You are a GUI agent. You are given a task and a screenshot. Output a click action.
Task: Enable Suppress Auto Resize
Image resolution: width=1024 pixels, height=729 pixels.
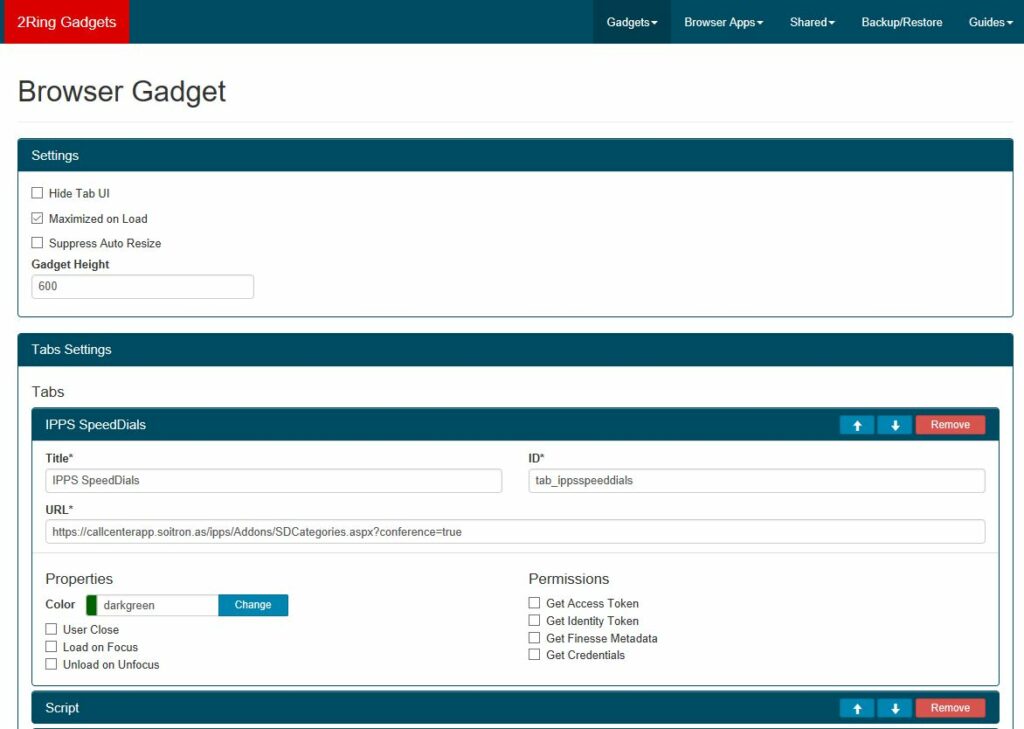pos(37,243)
